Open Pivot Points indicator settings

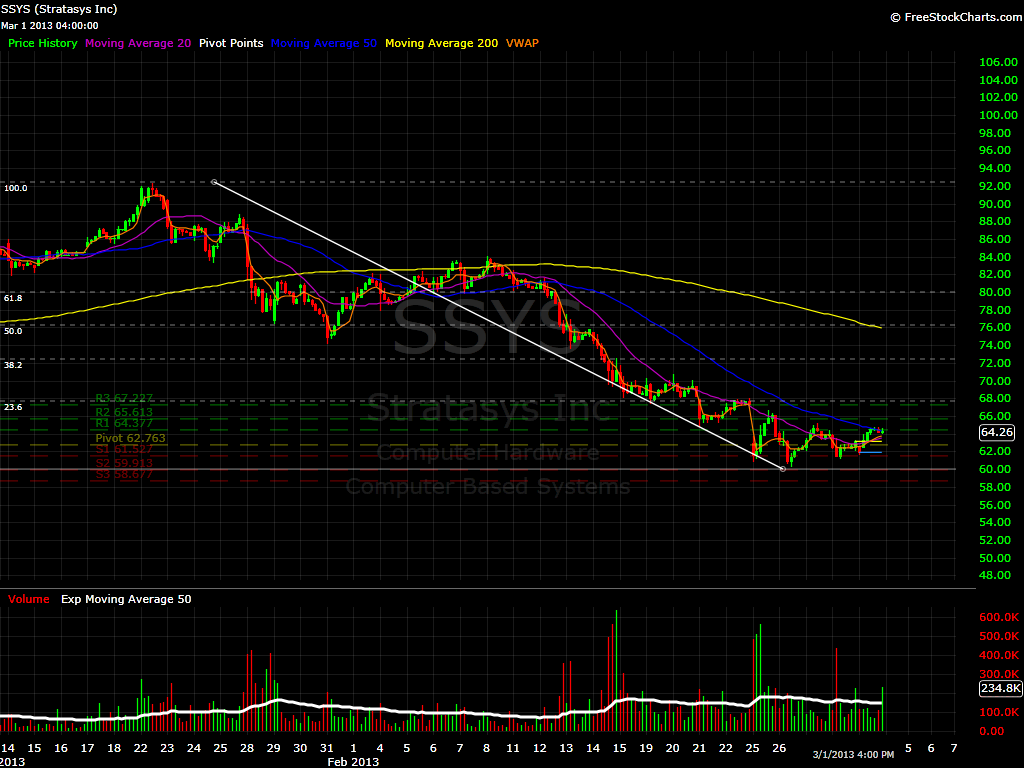point(232,43)
